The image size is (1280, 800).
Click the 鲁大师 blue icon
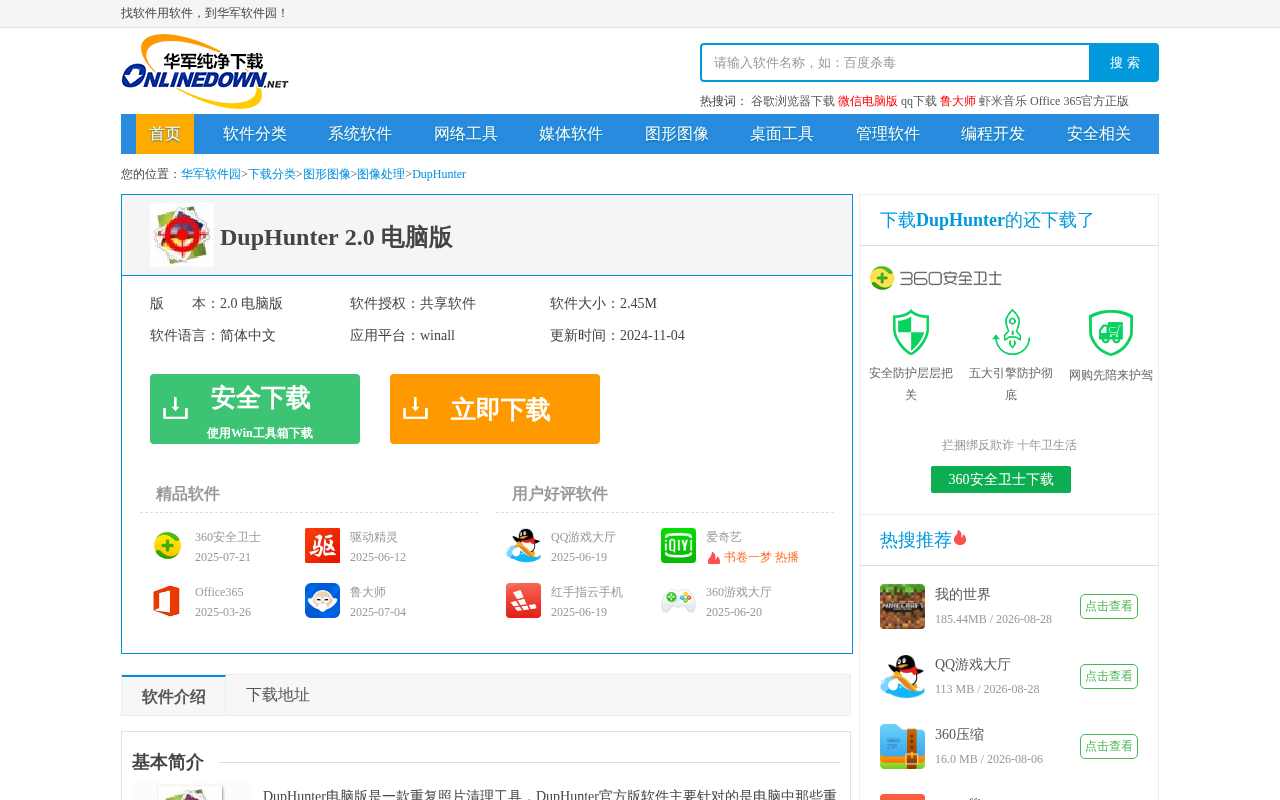pyautogui.click(x=322, y=601)
